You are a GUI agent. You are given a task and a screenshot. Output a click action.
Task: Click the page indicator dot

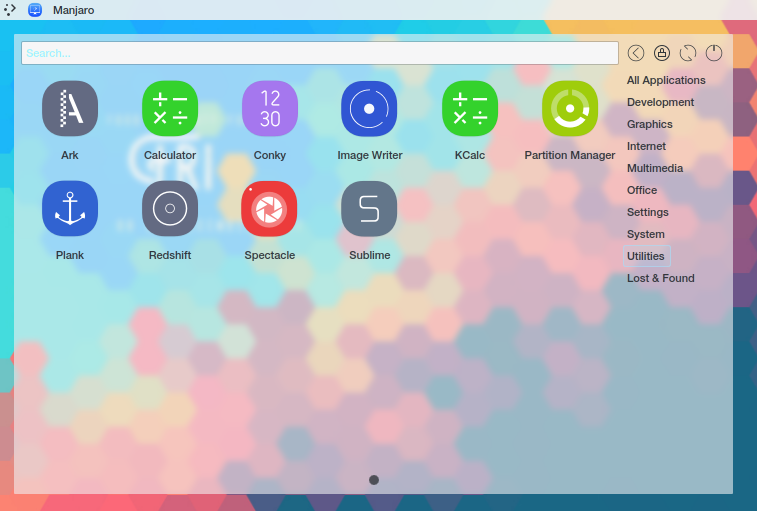(374, 480)
